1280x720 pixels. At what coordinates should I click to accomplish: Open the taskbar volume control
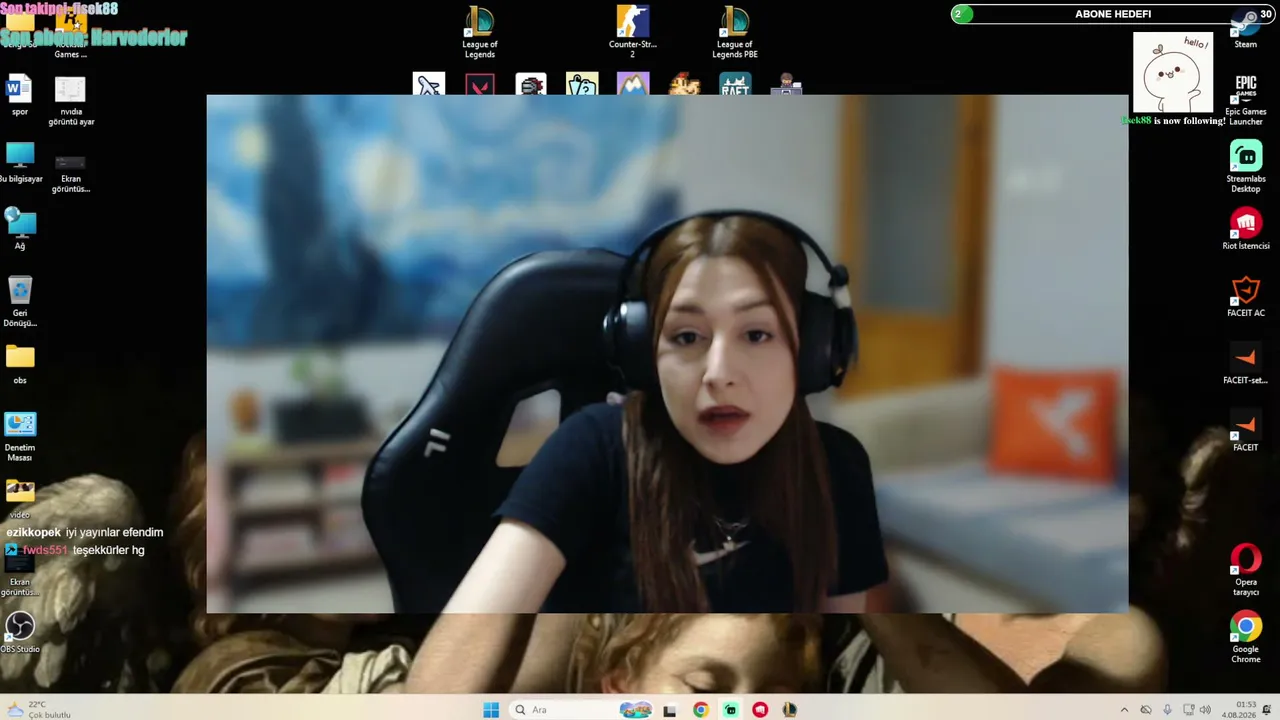click(1205, 710)
